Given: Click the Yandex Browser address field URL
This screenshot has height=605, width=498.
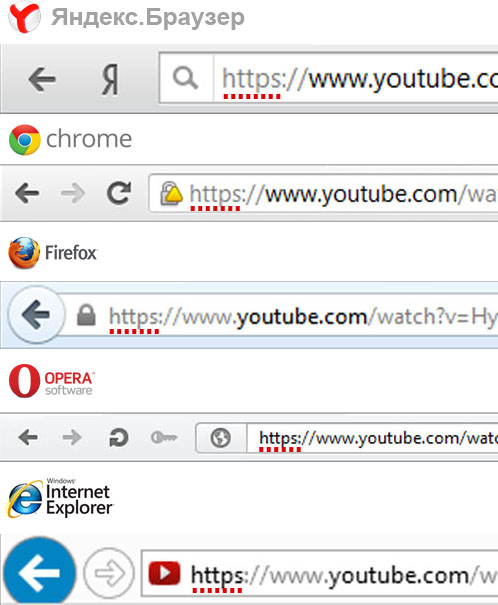Looking at the screenshot, I should (x=359, y=79).
